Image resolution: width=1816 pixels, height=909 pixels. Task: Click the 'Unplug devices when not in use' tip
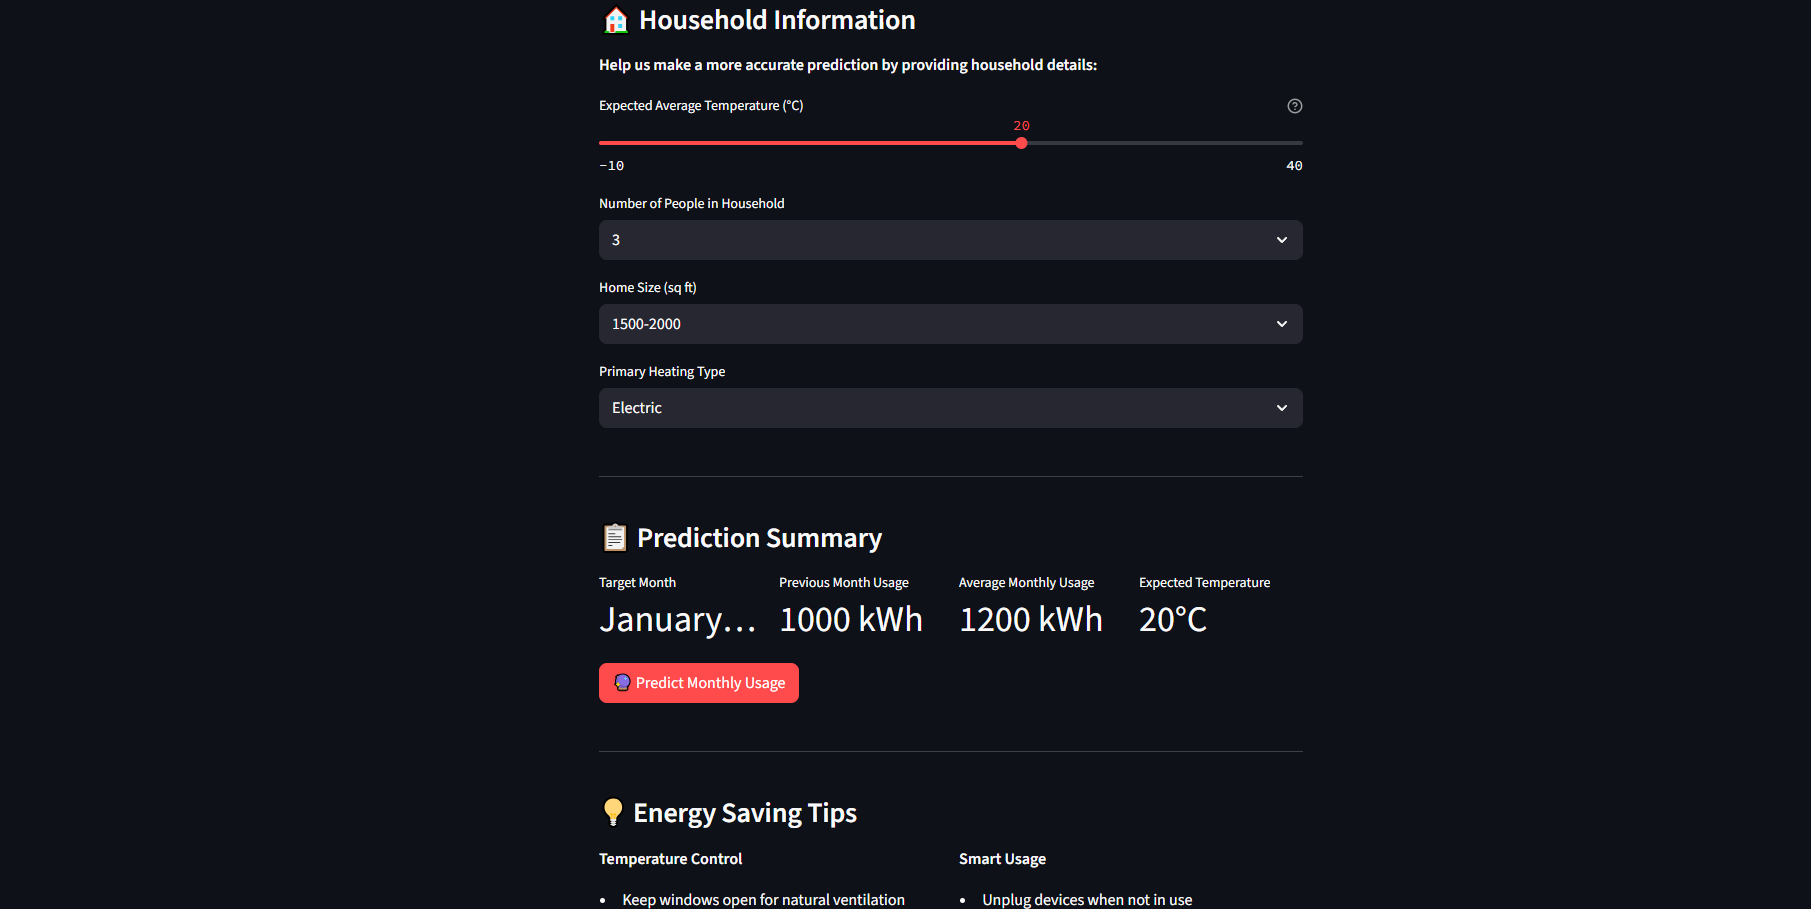(1087, 900)
